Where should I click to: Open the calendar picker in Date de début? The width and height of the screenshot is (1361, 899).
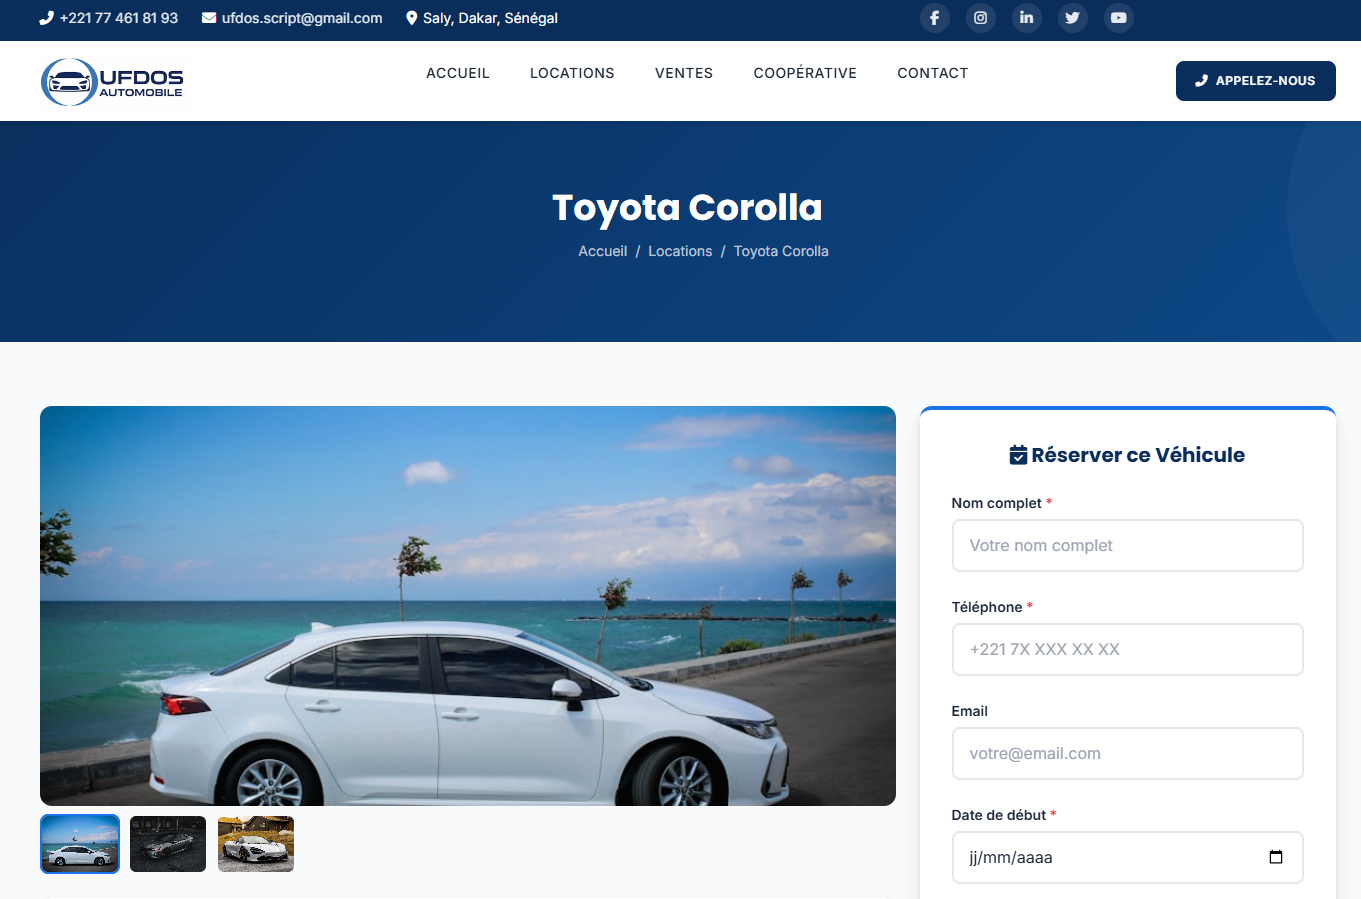1275,857
